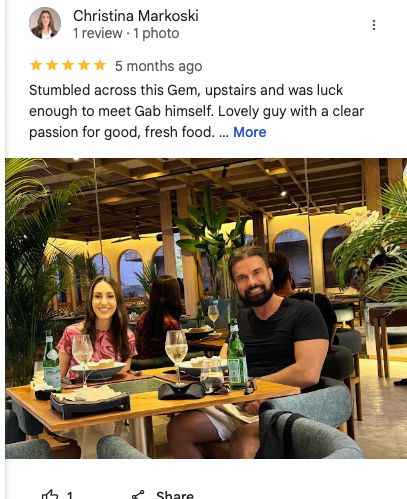
Task: Click the fourth yellow rating star
Action: (x=84, y=65)
